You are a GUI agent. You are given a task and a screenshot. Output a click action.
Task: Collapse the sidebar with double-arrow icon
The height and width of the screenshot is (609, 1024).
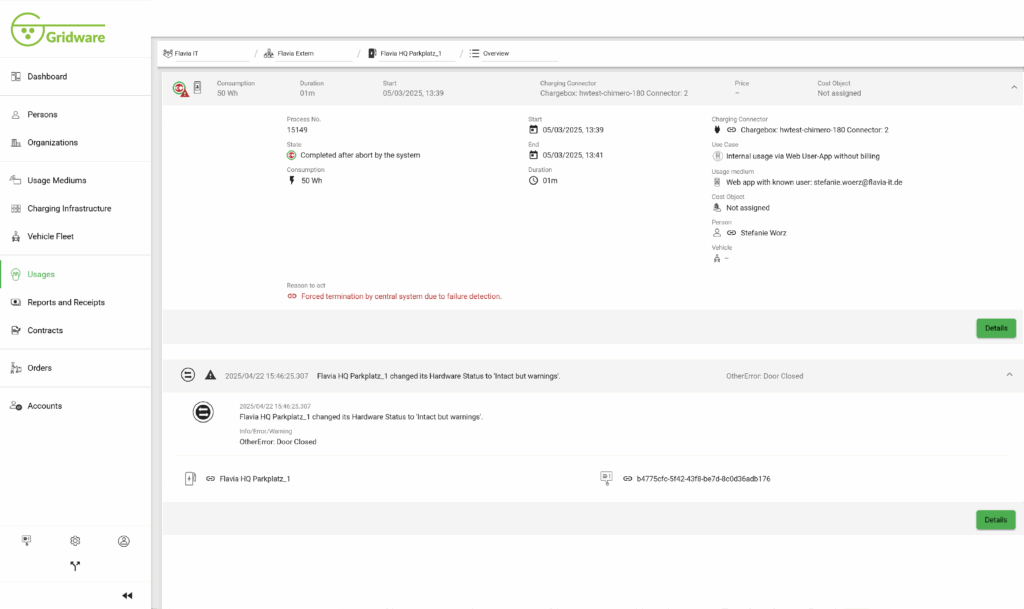[127, 595]
